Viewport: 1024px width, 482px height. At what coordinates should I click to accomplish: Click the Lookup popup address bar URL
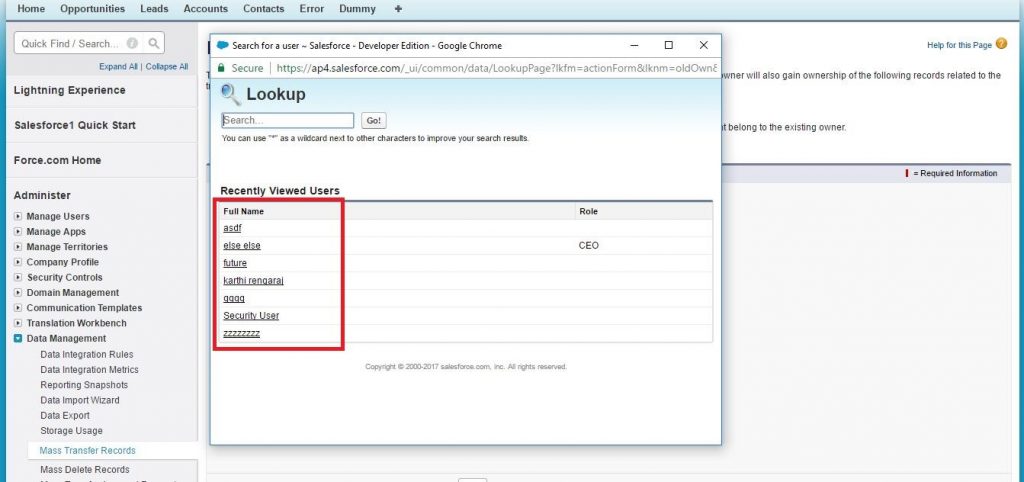pos(496,68)
